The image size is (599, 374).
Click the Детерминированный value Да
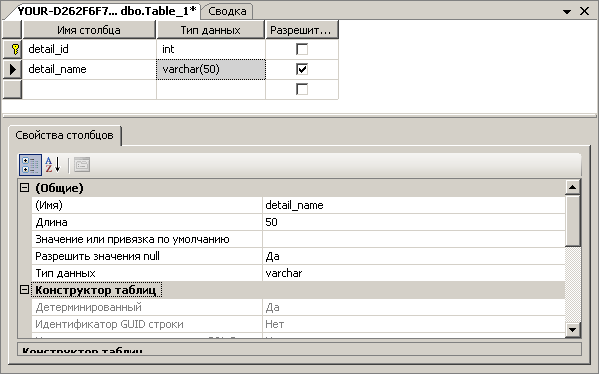point(414,307)
